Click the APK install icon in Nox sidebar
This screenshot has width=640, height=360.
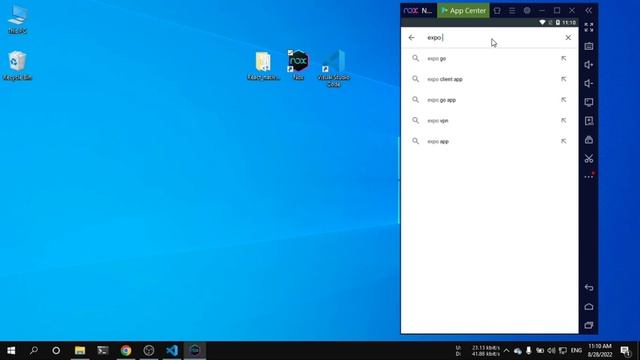pos(589,121)
